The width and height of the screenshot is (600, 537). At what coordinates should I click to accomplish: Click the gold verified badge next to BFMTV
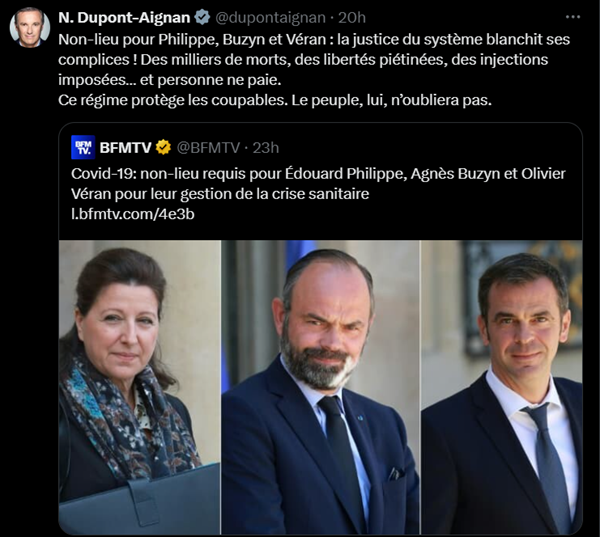tap(163, 147)
